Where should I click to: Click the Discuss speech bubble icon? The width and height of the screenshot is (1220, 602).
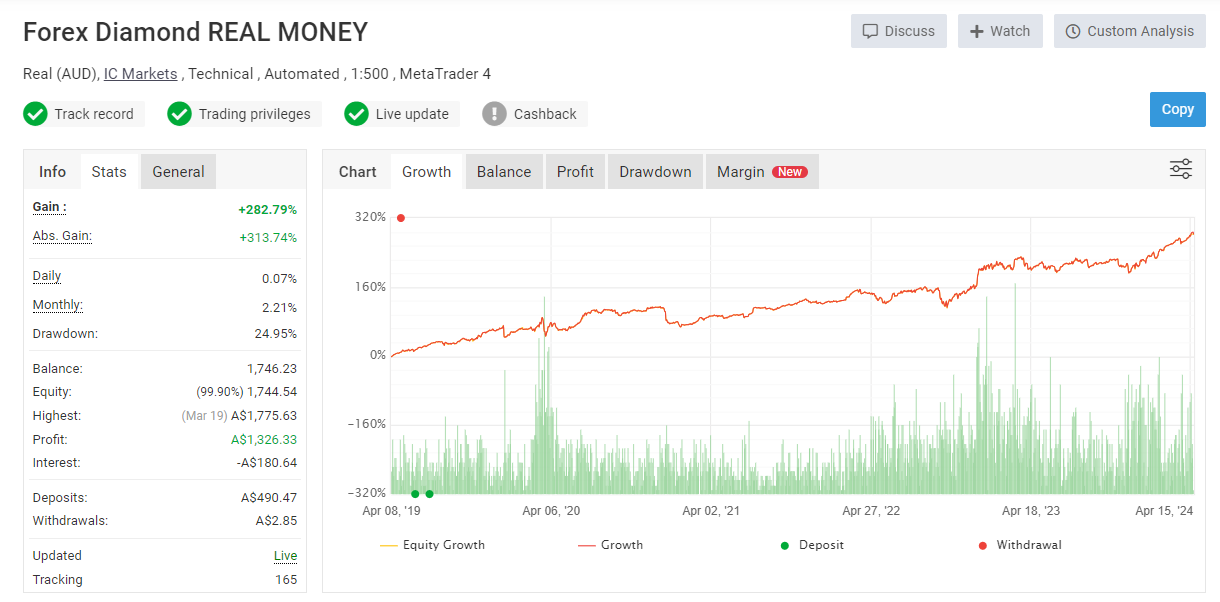point(869,30)
